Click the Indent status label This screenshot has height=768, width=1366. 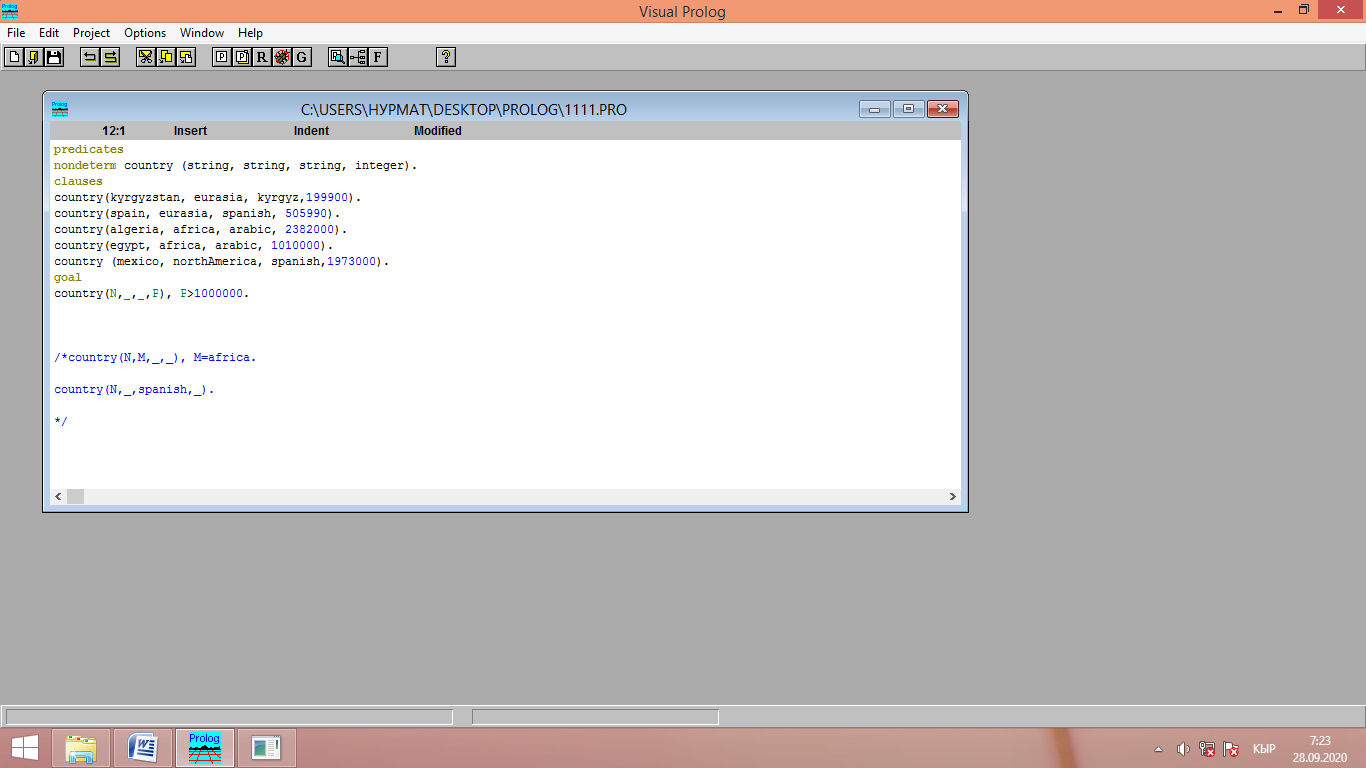pyautogui.click(x=311, y=131)
